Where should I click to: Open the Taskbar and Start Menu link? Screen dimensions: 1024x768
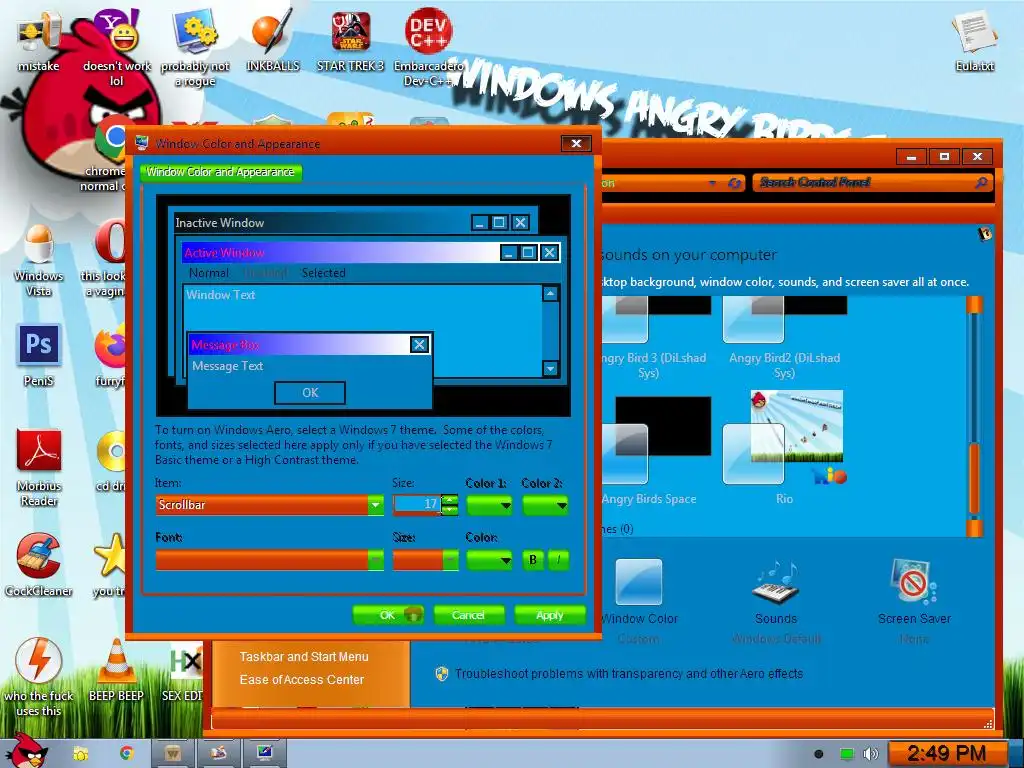click(x=304, y=656)
